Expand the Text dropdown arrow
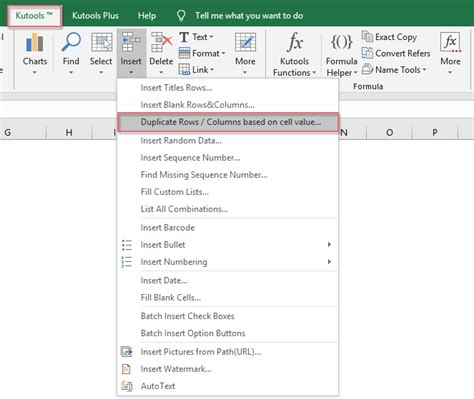This screenshot has width=474, height=399. [x=211, y=37]
